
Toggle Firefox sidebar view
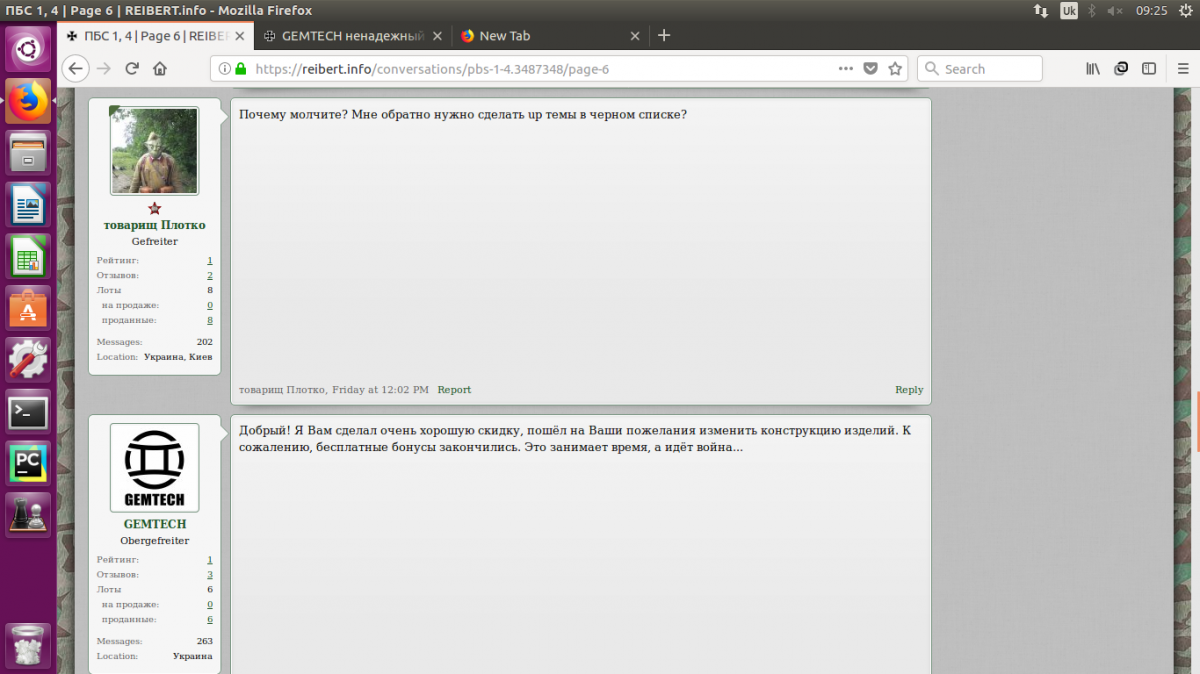(x=1149, y=69)
